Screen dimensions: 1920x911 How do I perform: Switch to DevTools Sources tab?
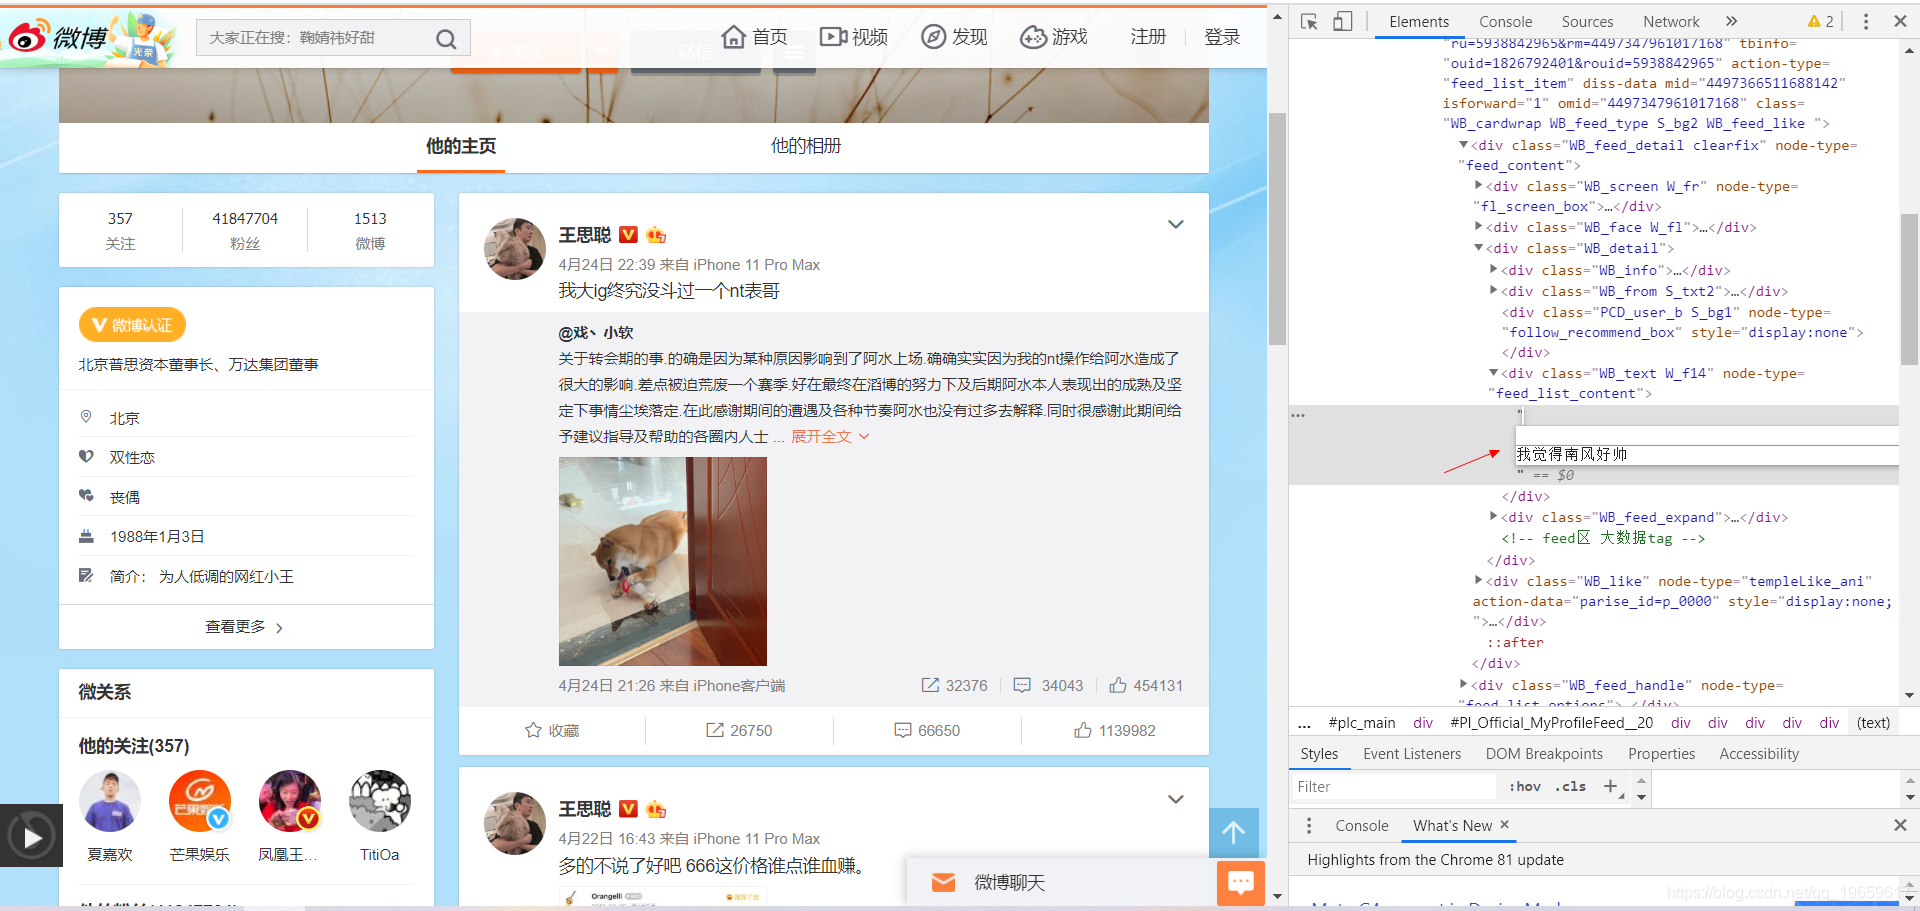[x=1587, y=21]
